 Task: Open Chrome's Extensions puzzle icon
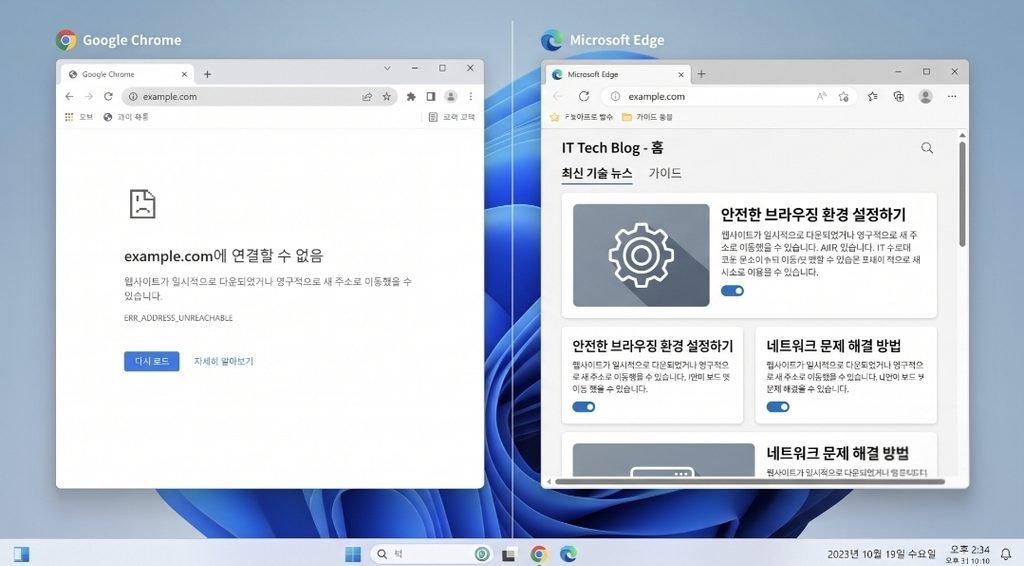(411, 97)
